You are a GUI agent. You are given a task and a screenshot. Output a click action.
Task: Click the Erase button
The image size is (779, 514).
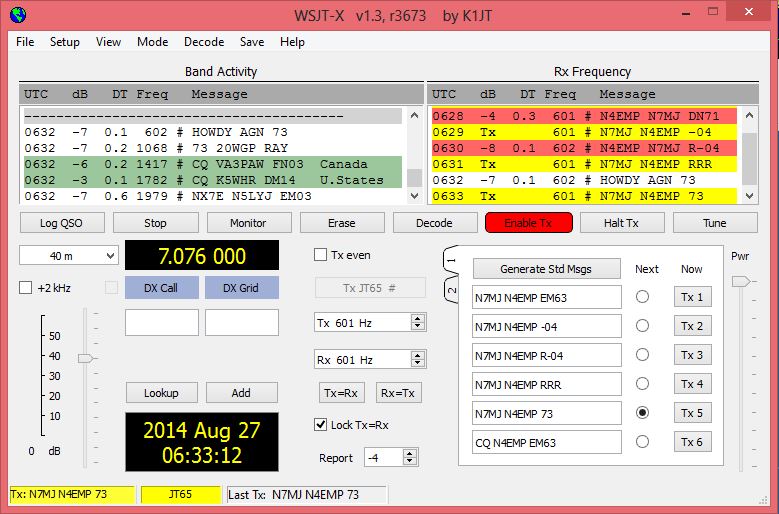coord(342,223)
